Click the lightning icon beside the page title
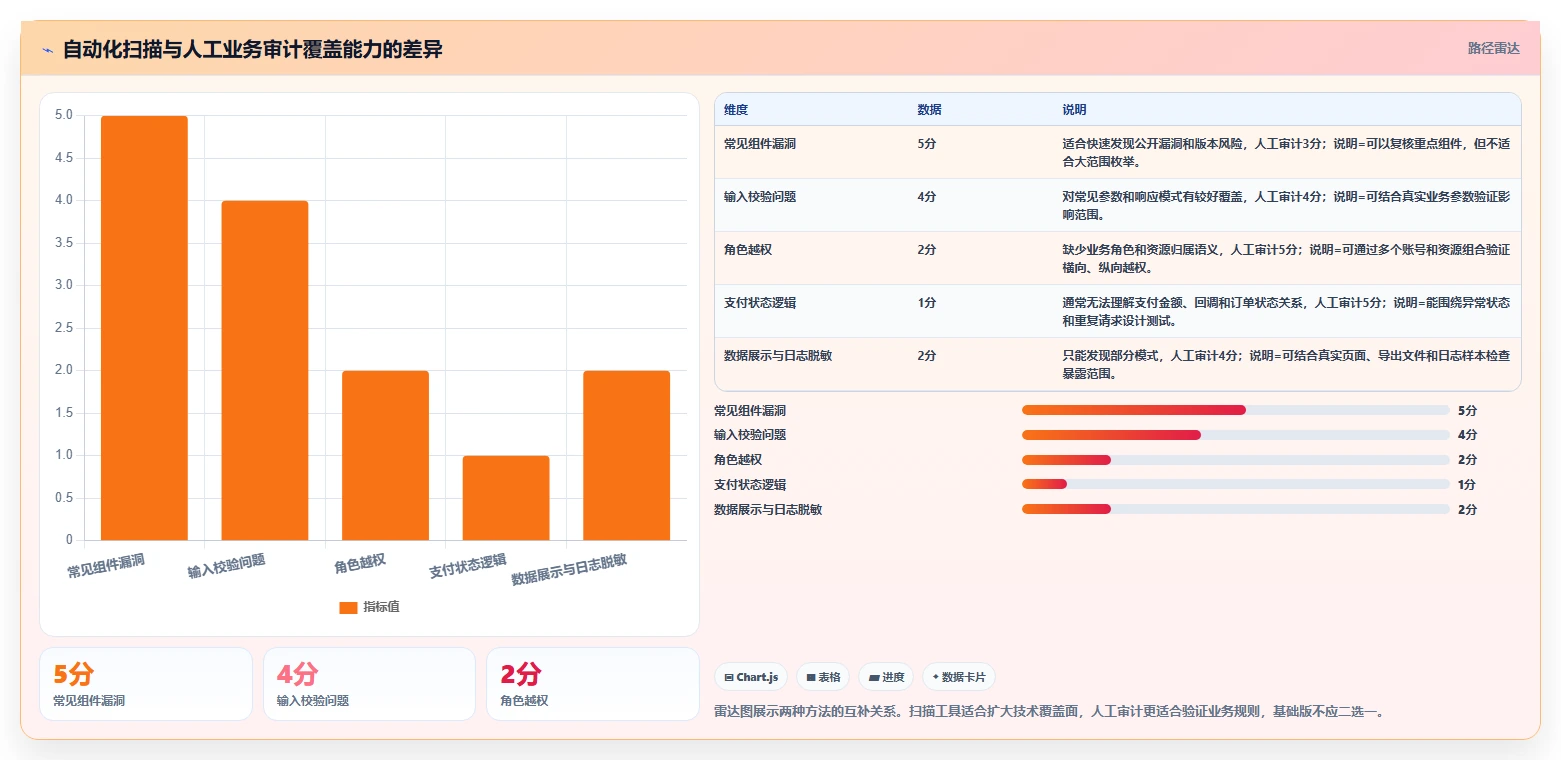1561x760 pixels. point(47,50)
